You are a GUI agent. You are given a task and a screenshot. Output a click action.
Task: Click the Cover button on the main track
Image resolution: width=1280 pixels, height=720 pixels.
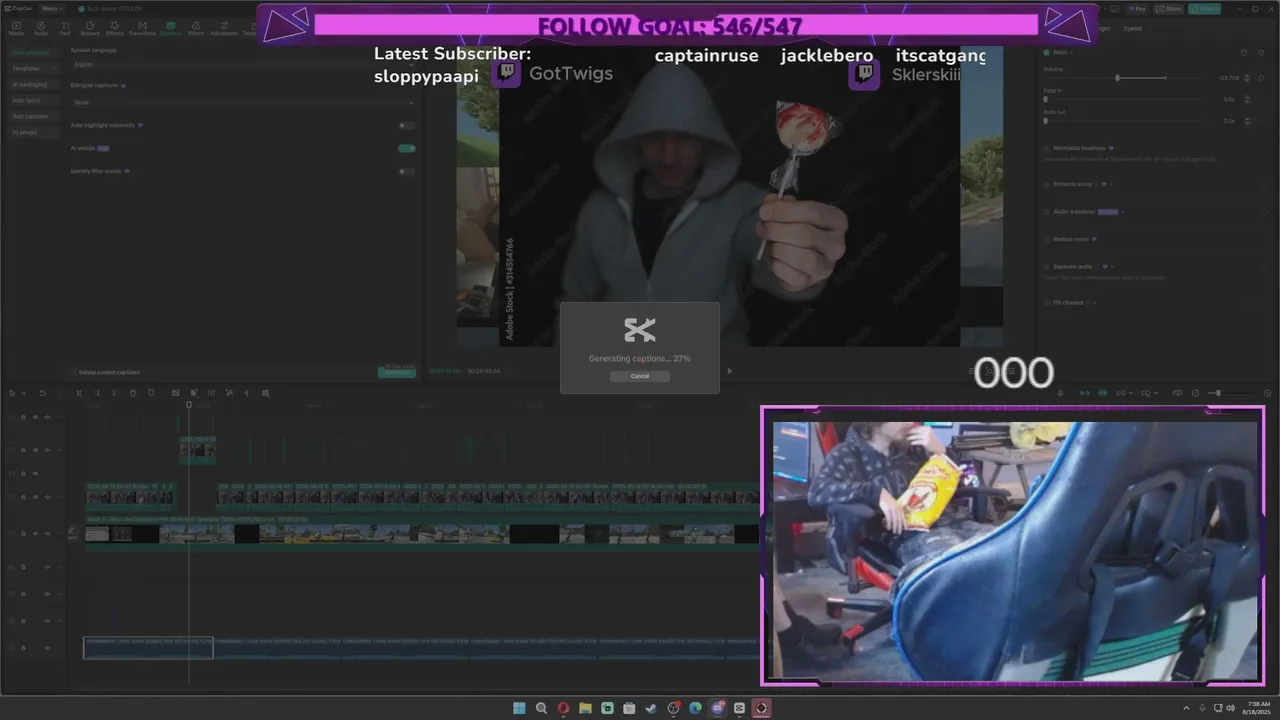coord(72,533)
